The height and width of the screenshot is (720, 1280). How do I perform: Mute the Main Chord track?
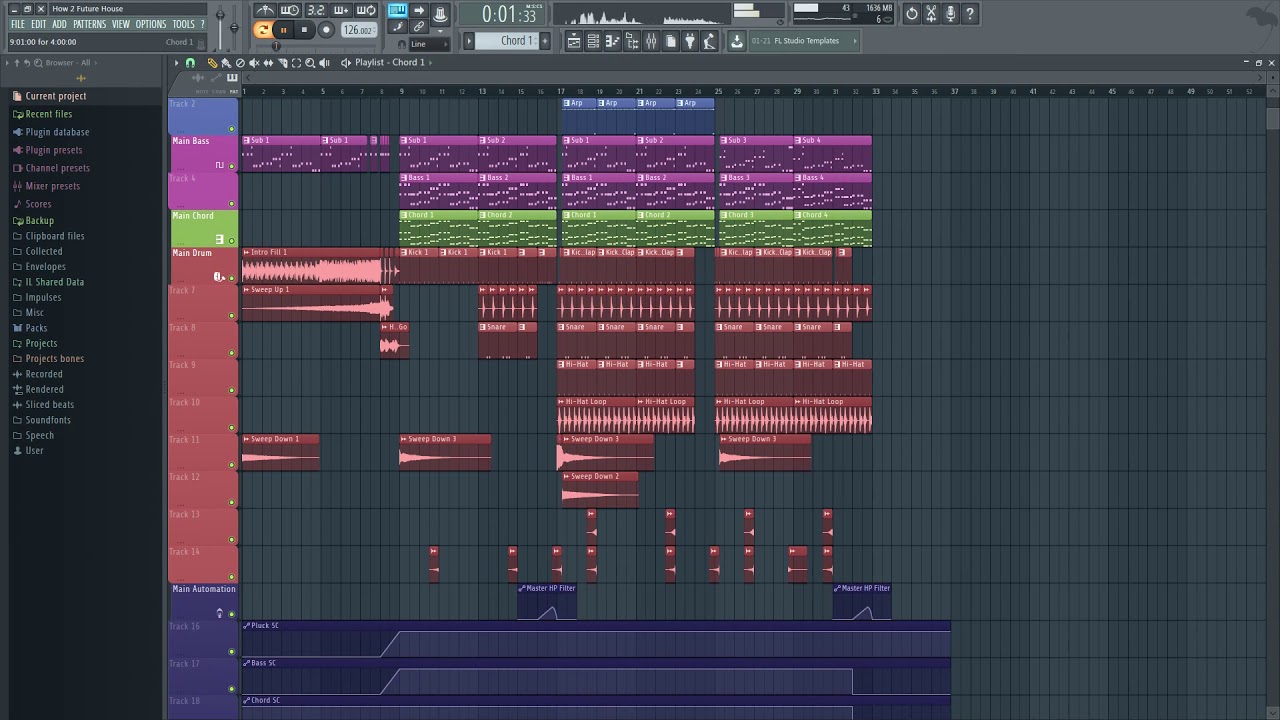(232, 240)
